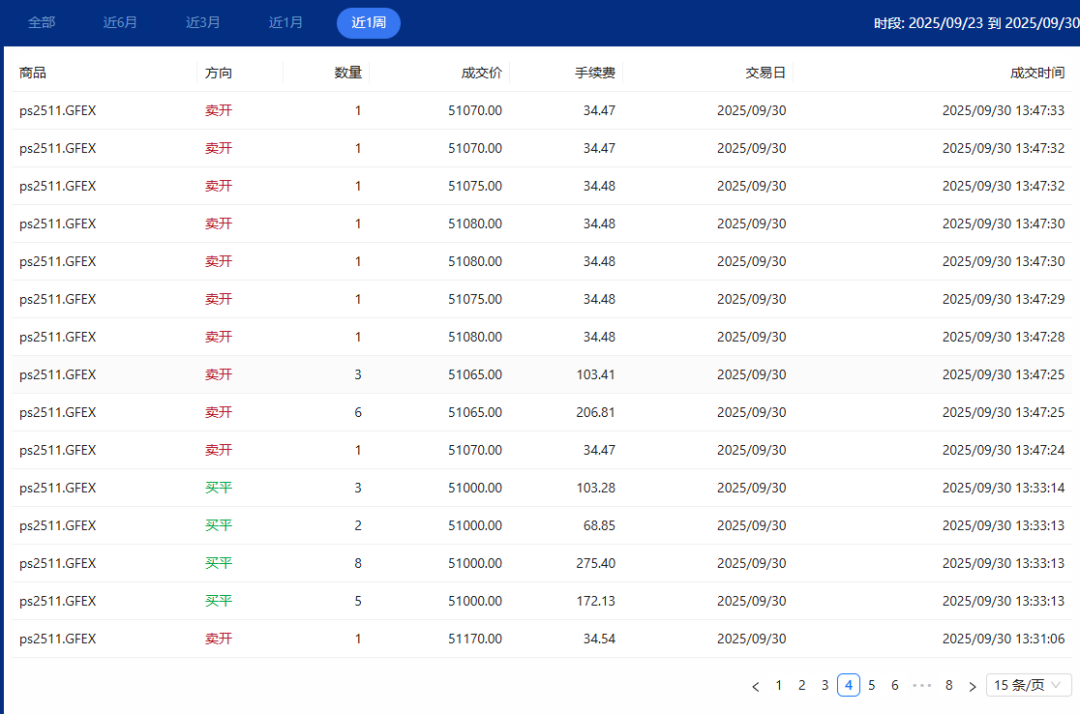This screenshot has width=1080, height=714.
Task: Click the 手续费 column header
Action: [595, 72]
